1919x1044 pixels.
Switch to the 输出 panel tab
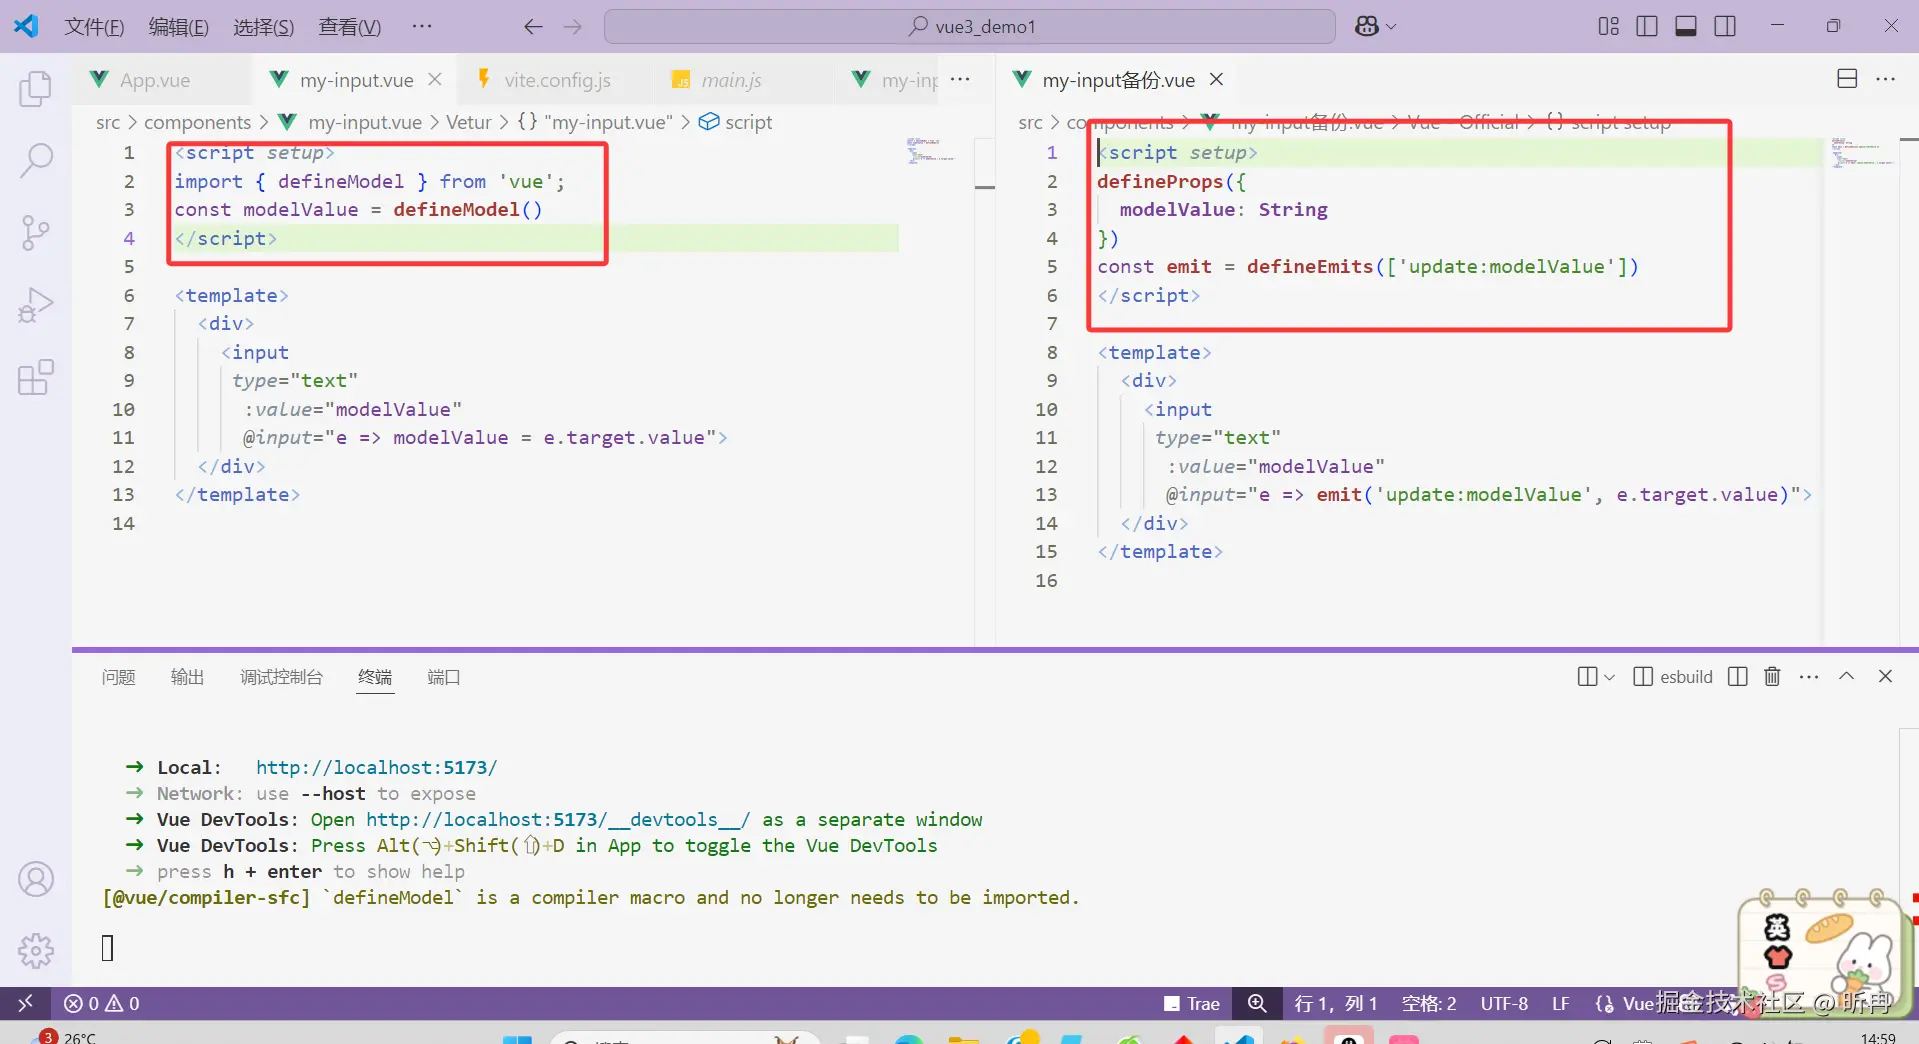(x=187, y=677)
